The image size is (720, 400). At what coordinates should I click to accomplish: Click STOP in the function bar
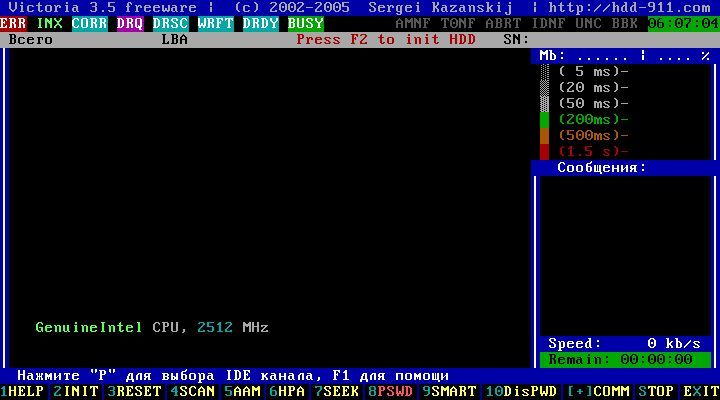click(656, 392)
